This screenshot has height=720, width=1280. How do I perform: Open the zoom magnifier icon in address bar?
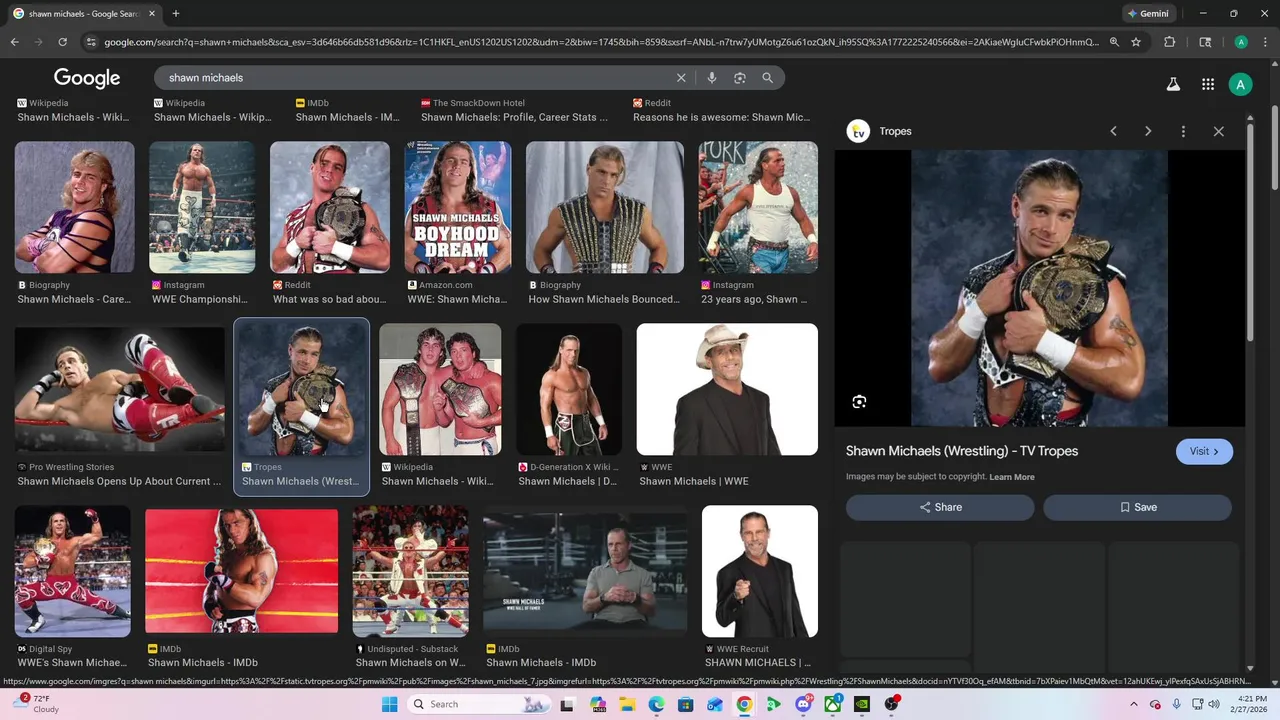click(1114, 42)
